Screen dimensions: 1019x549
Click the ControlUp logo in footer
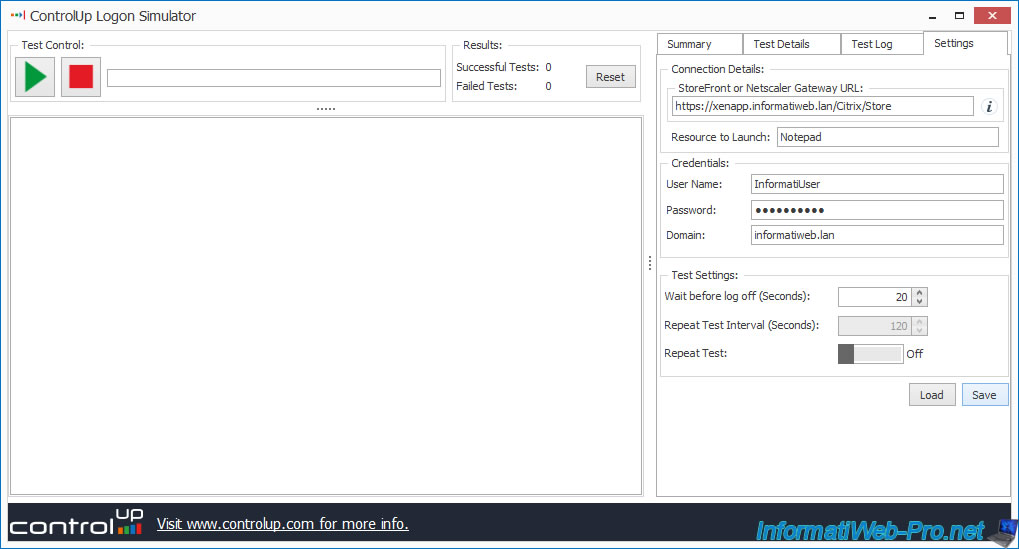[76, 522]
